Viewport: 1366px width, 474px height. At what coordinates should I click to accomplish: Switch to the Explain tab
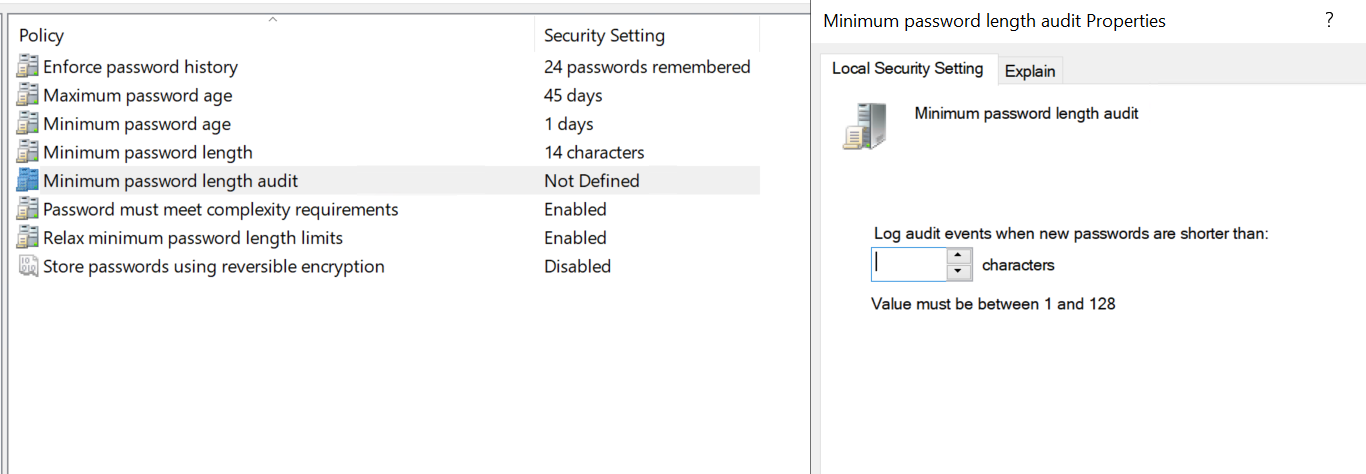pos(1030,70)
